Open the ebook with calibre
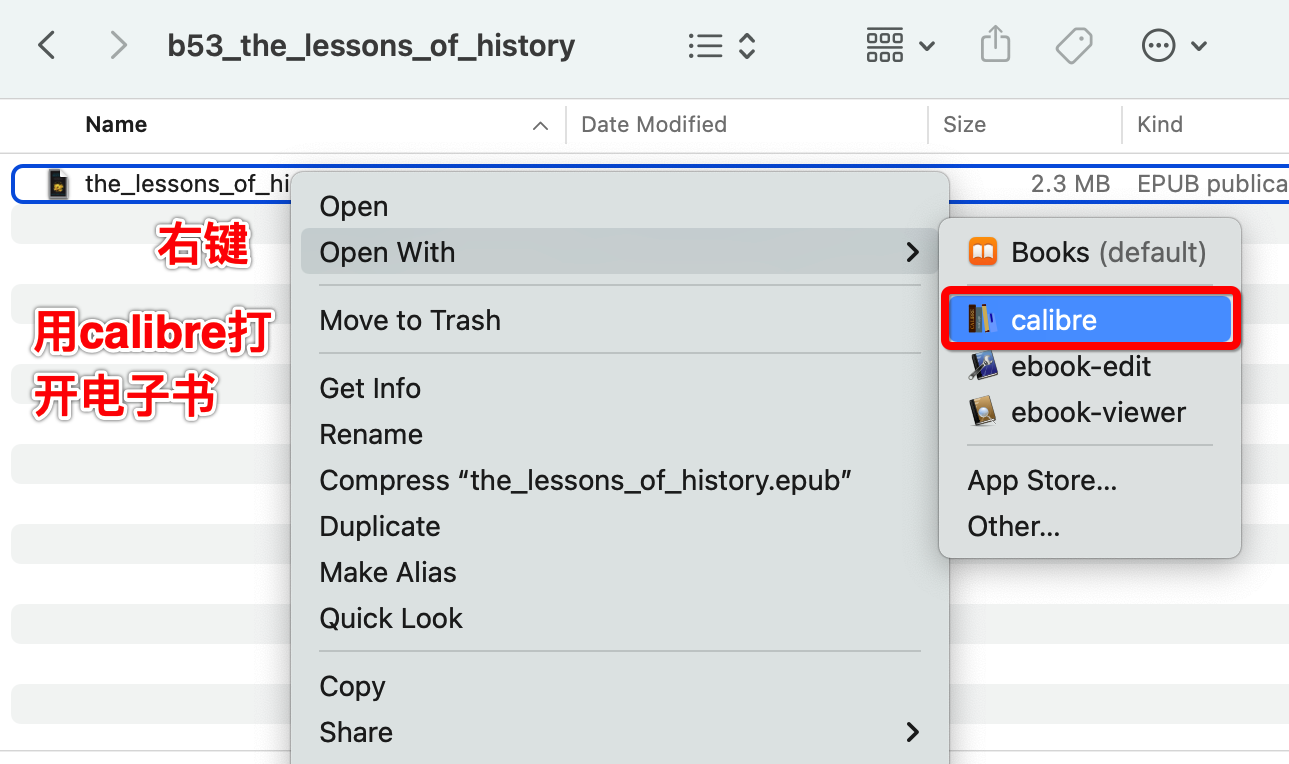 pyautogui.click(x=1053, y=320)
